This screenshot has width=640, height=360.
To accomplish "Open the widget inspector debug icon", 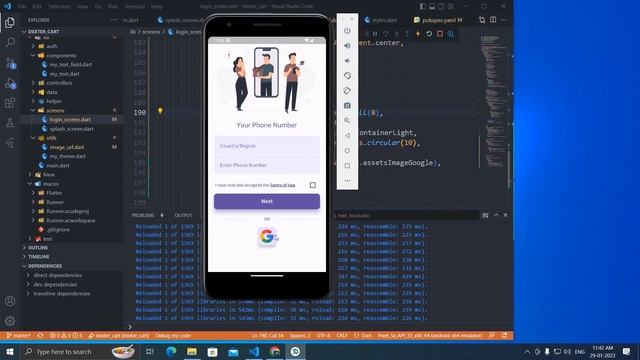I will click(451, 34).
